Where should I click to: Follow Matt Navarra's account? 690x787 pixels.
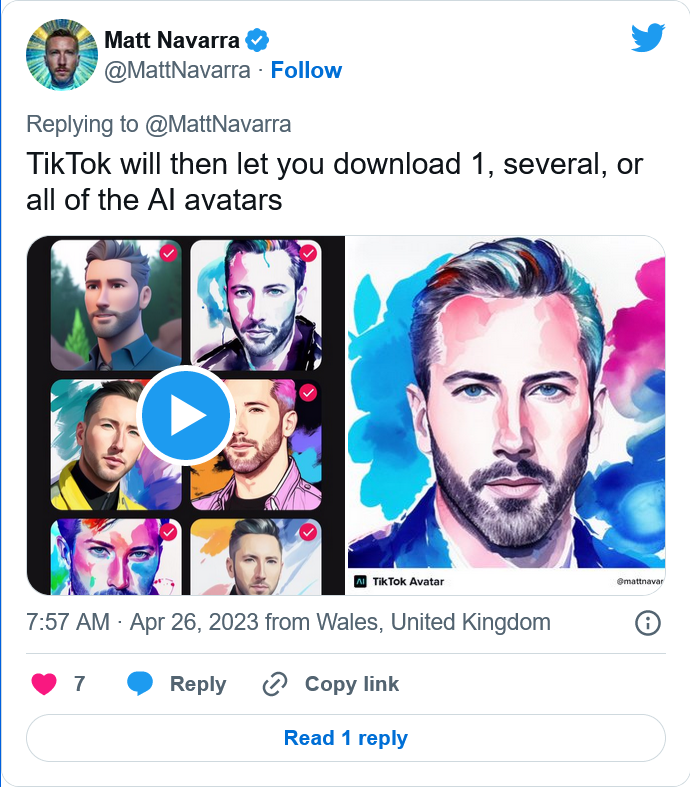pyautogui.click(x=306, y=70)
